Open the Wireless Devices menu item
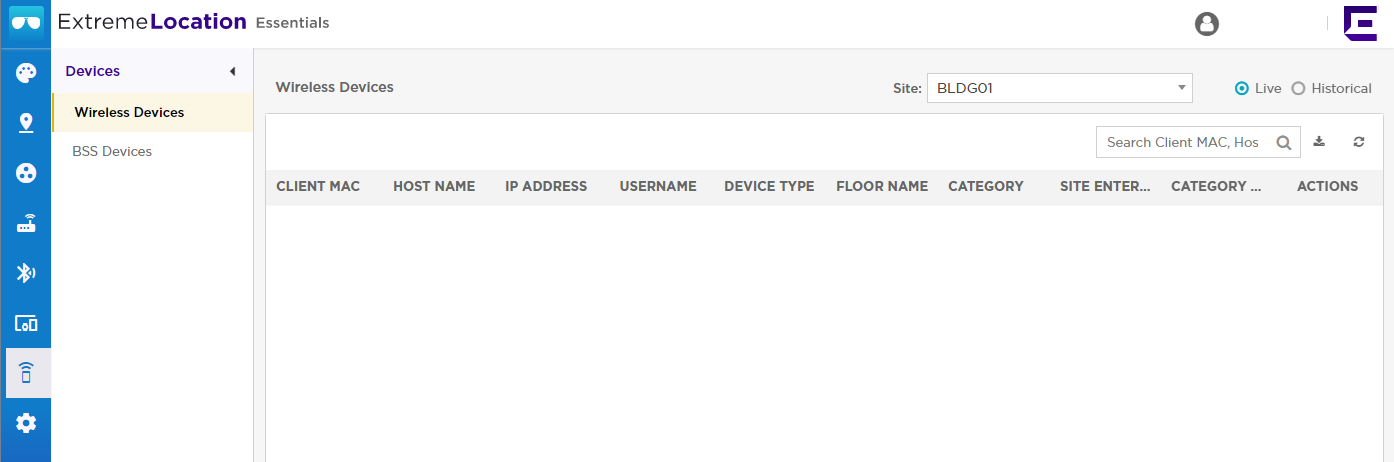Image resolution: width=1394 pixels, height=462 pixels. (129, 112)
